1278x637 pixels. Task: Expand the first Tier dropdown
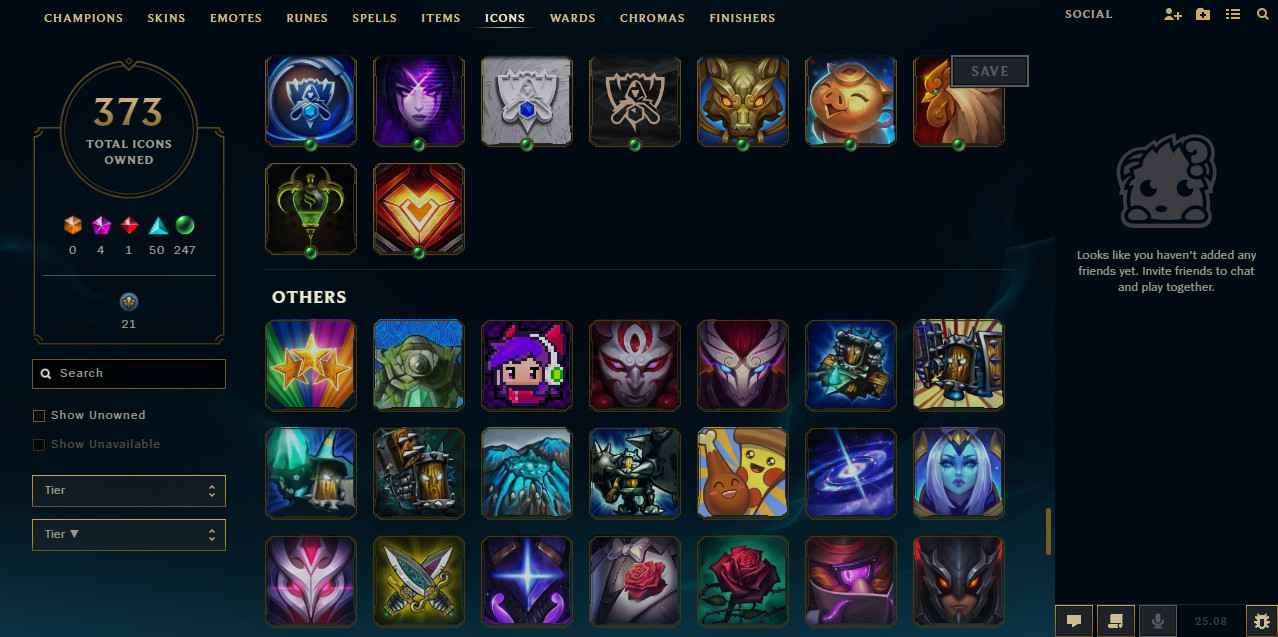coord(129,491)
